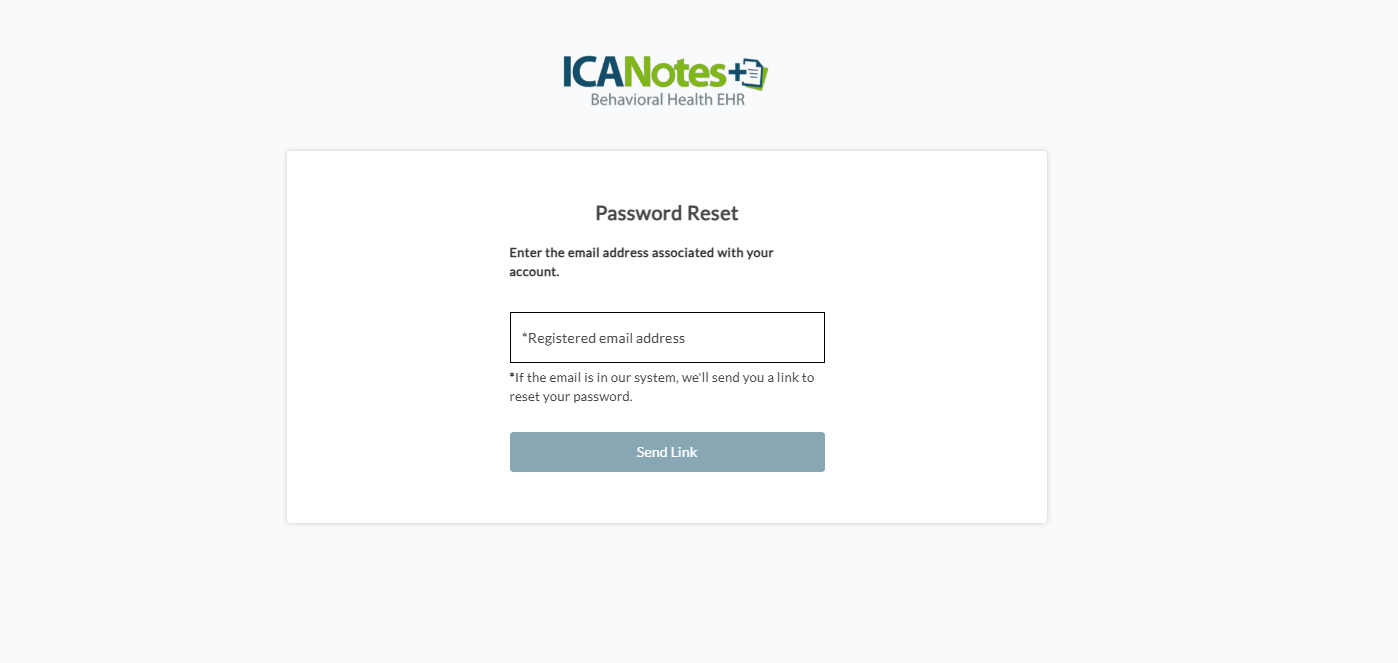Click the word "Reset" in the heading
The width and height of the screenshot is (1398, 663).
click(x=712, y=213)
